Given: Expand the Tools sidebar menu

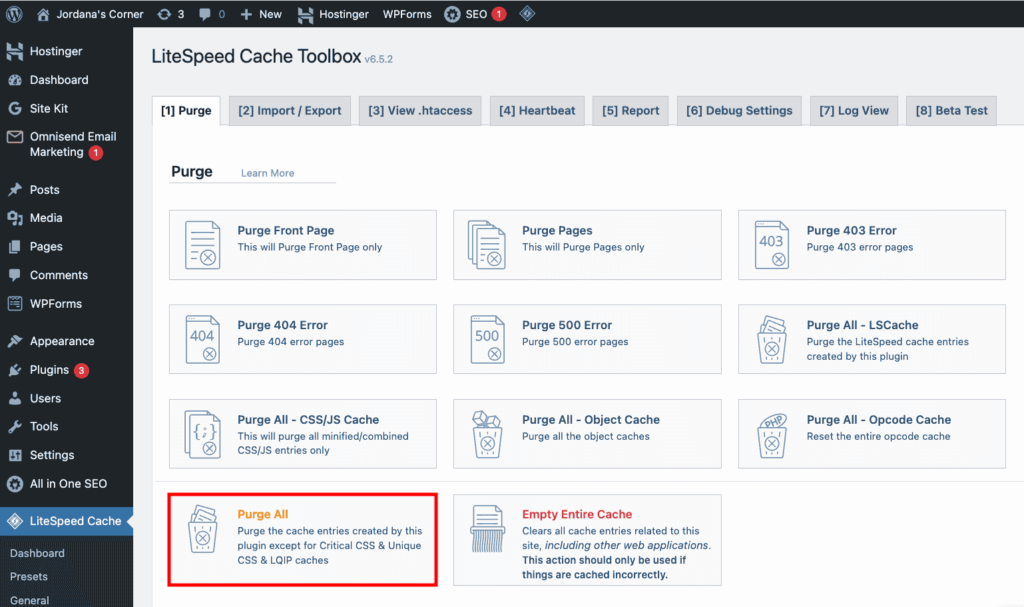Looking at the screenshot, I should [41, 426].
